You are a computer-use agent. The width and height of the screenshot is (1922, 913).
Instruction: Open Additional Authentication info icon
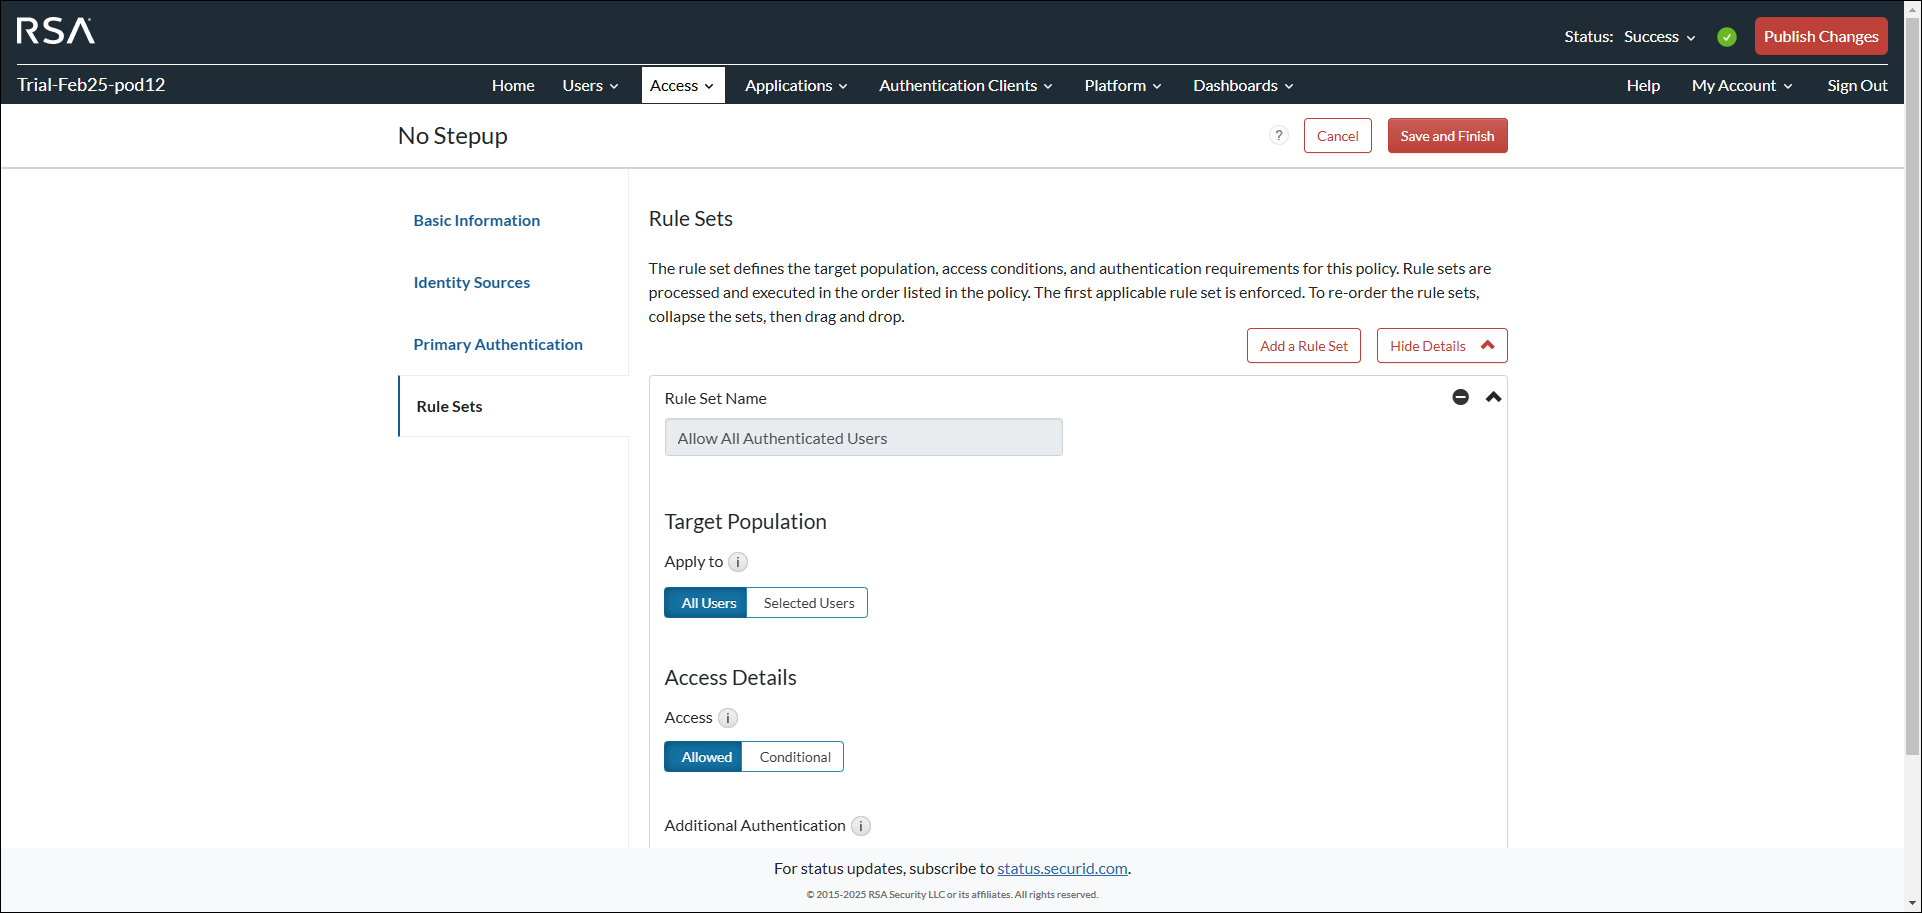[x=860, y=826]
